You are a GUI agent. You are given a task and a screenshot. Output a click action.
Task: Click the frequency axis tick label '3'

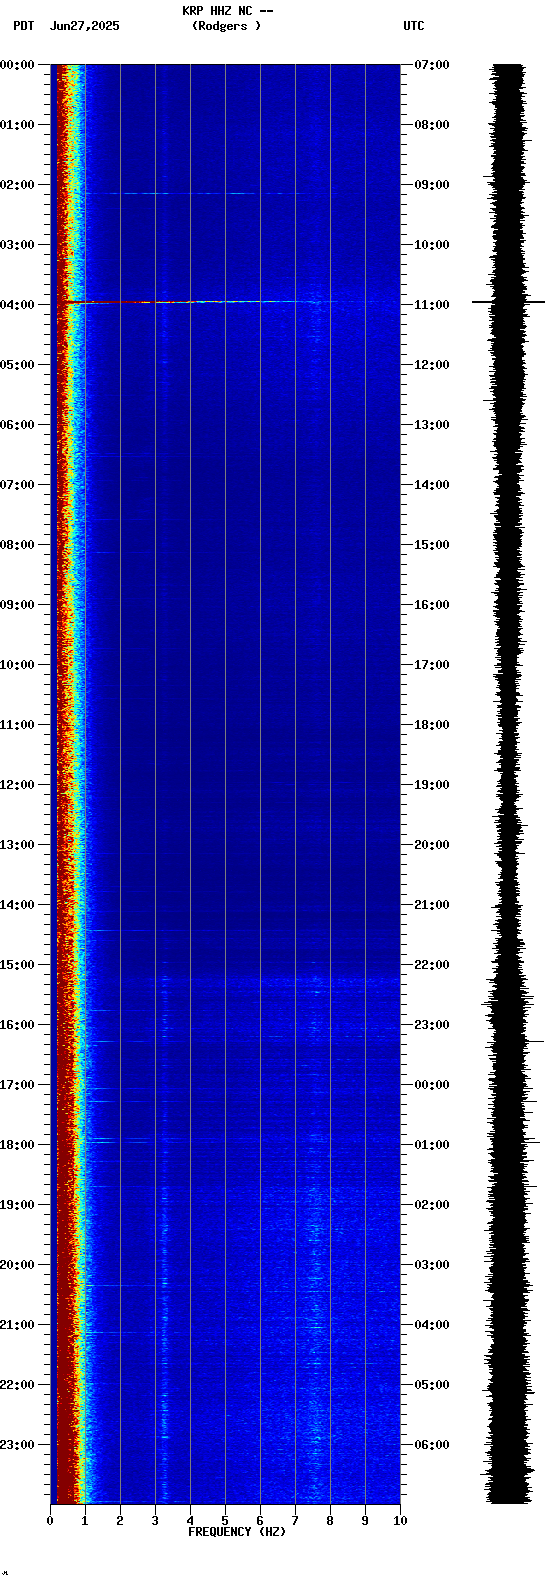155,1521
